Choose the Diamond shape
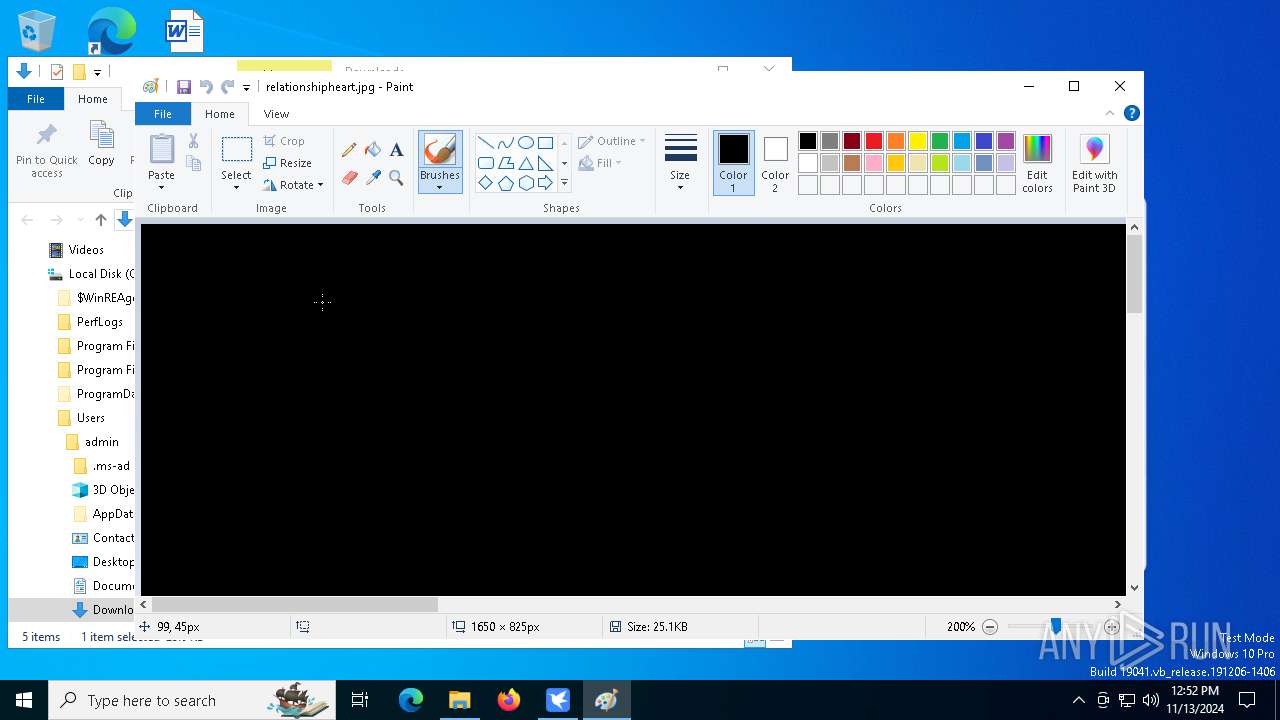This screenshot has height=720, width=1280. (485, 183)
